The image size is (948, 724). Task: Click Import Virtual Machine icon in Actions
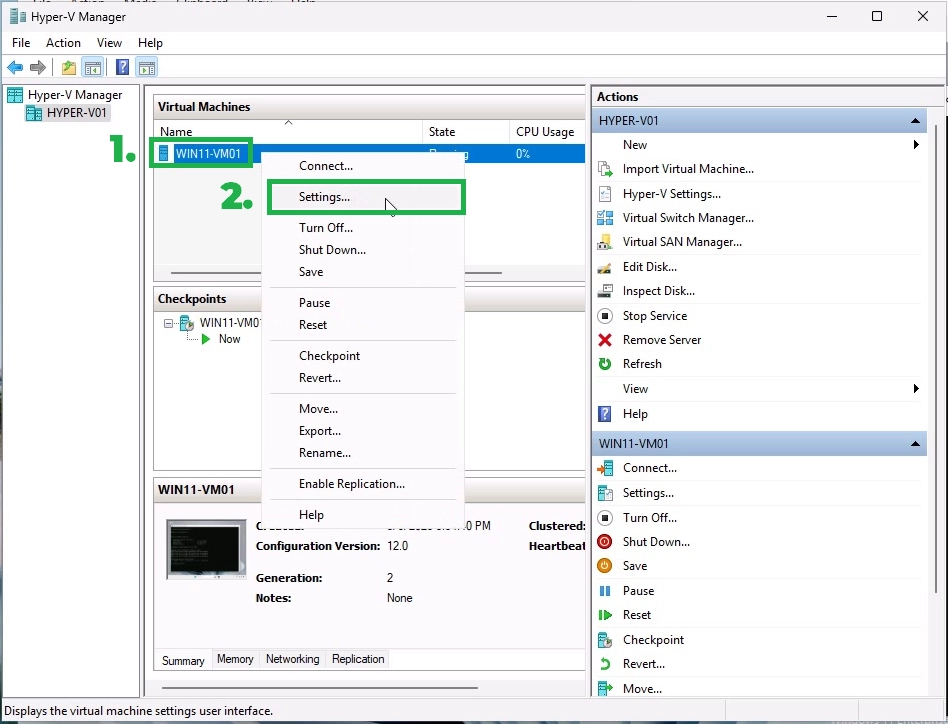[x=605, y=169]
